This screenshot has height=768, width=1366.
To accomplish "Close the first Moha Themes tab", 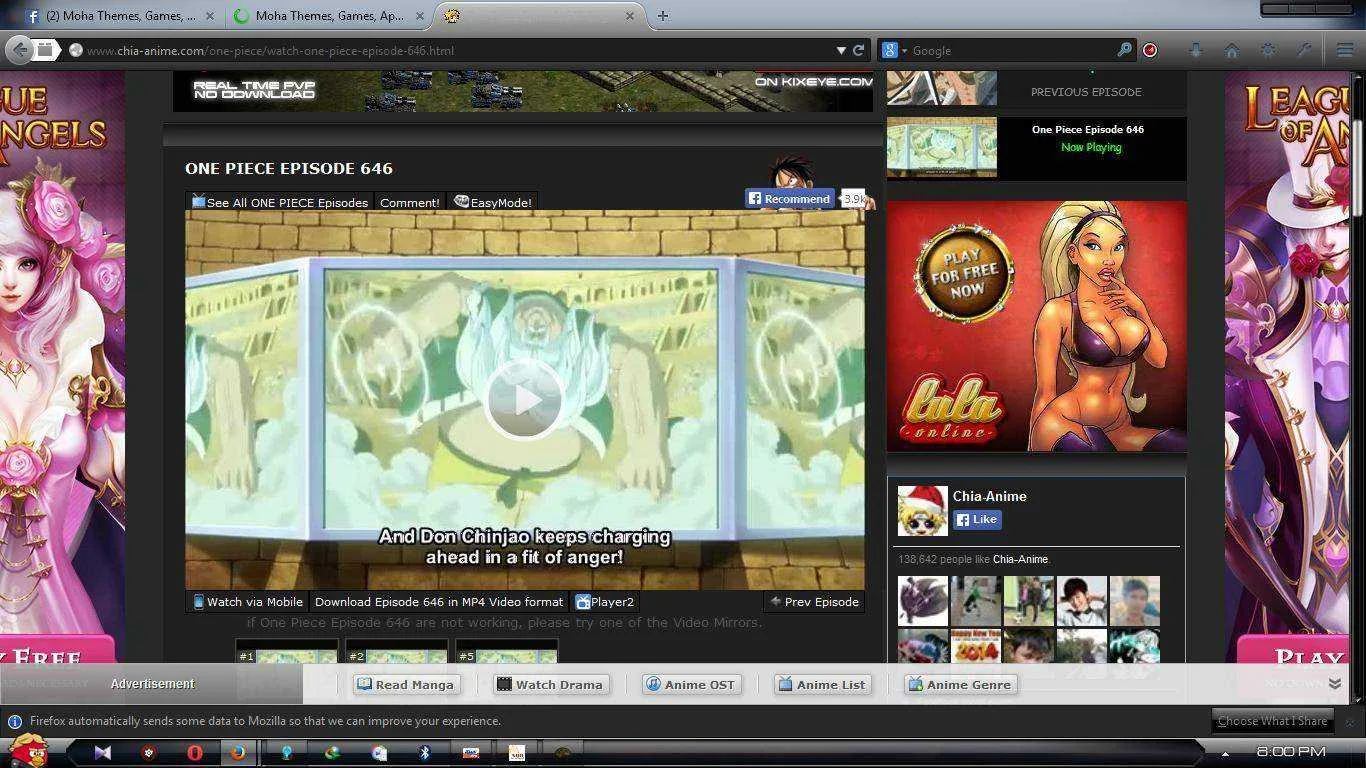I will (209, 16).
